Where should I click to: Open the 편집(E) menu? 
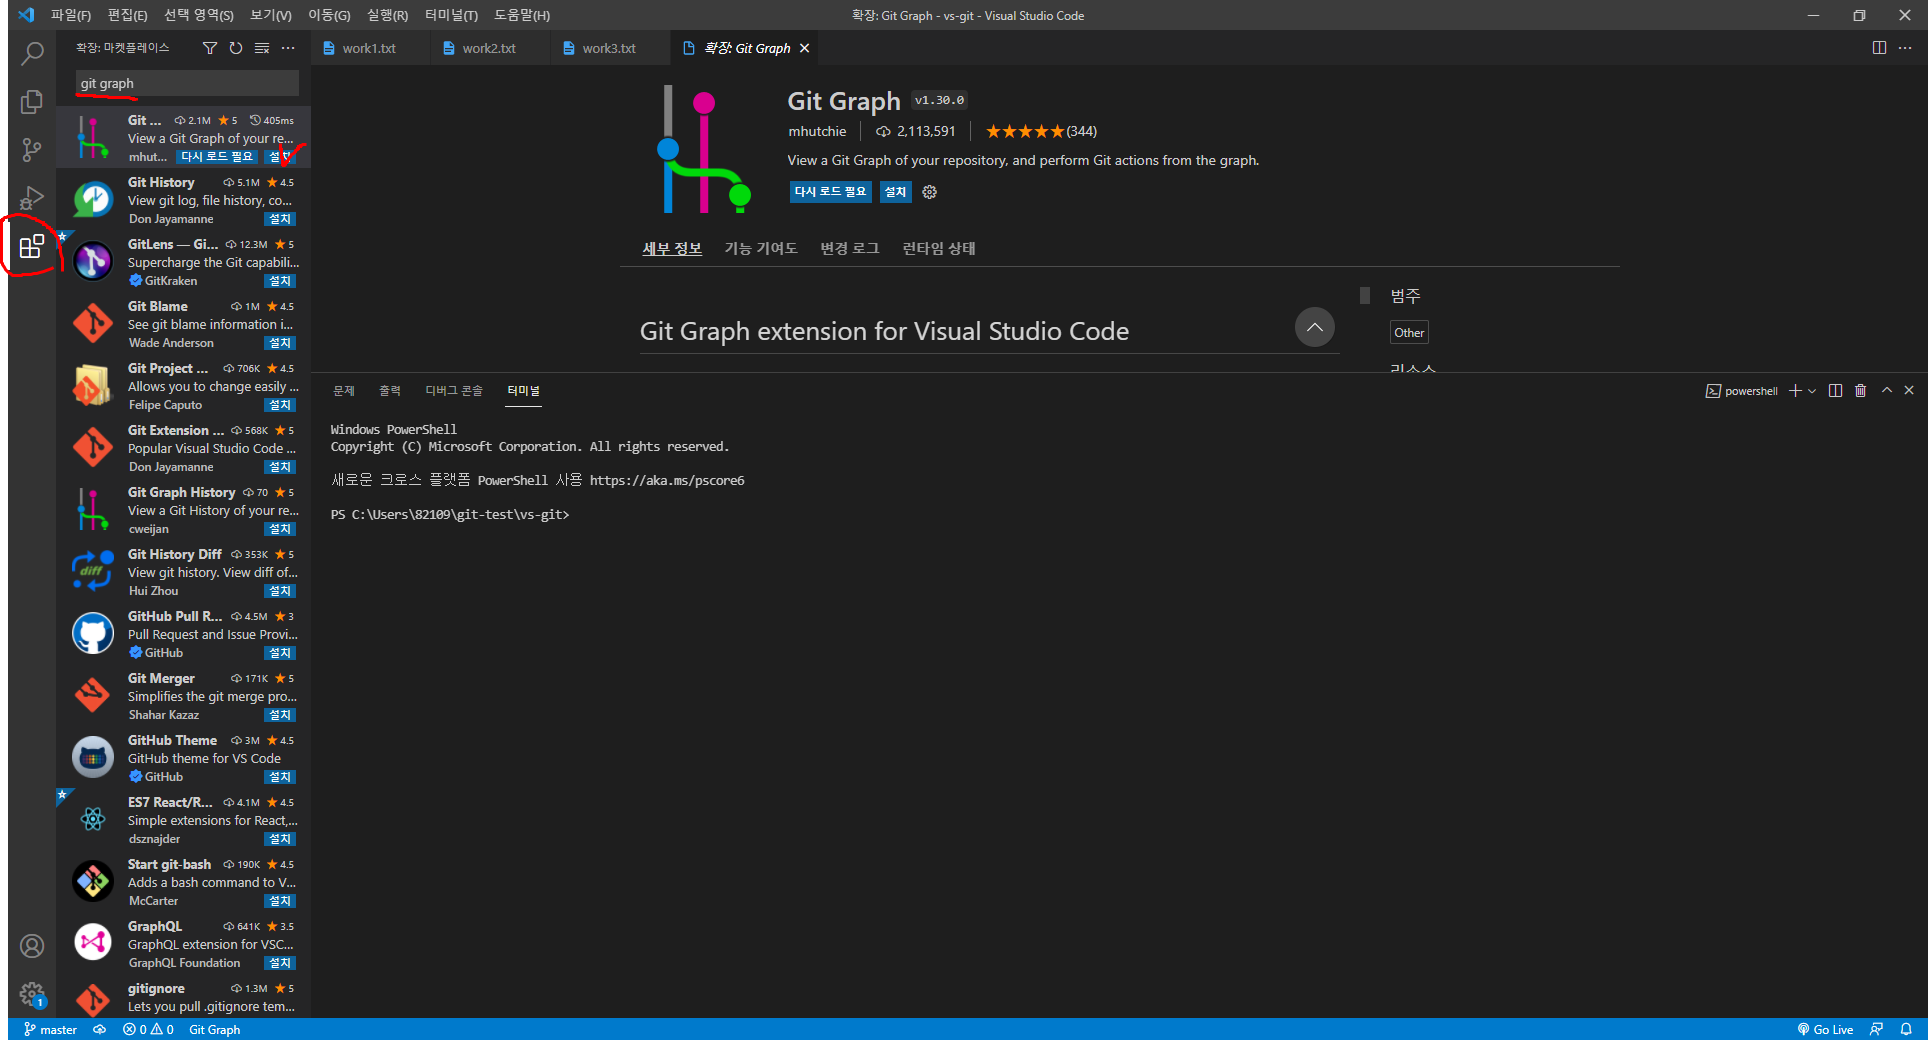pyautogui.click(x=127, y=15)
